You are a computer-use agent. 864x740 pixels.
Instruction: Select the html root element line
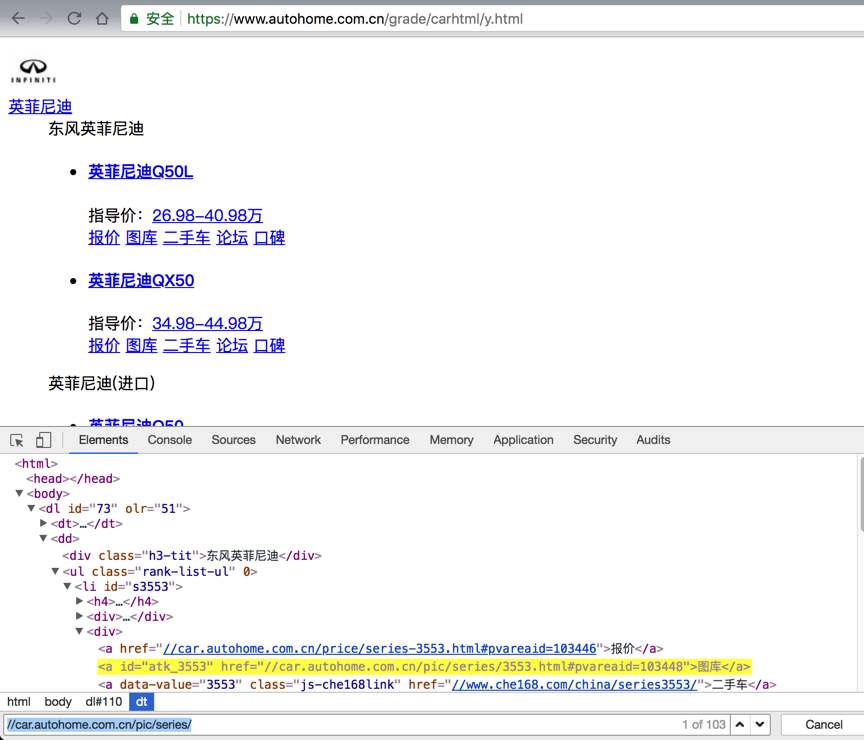[x=36, y=463]
